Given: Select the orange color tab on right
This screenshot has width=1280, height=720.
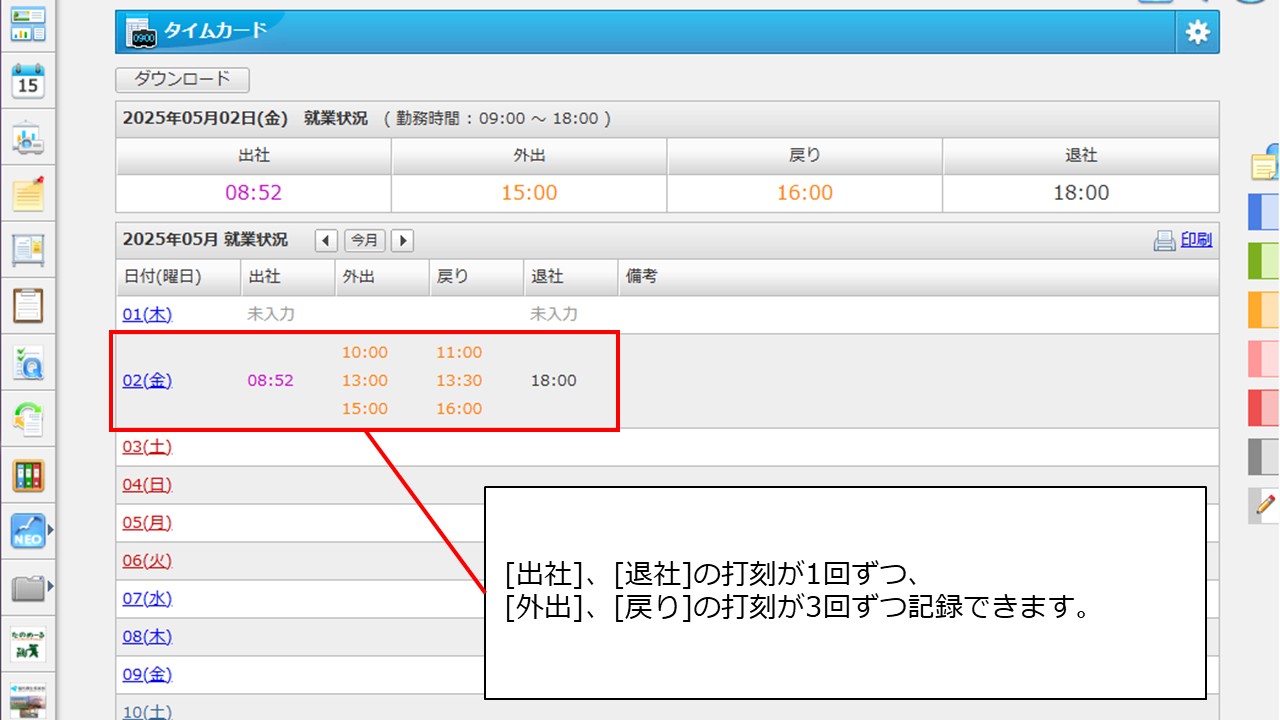Looking at the screenshot, I should click(1264, 309).
